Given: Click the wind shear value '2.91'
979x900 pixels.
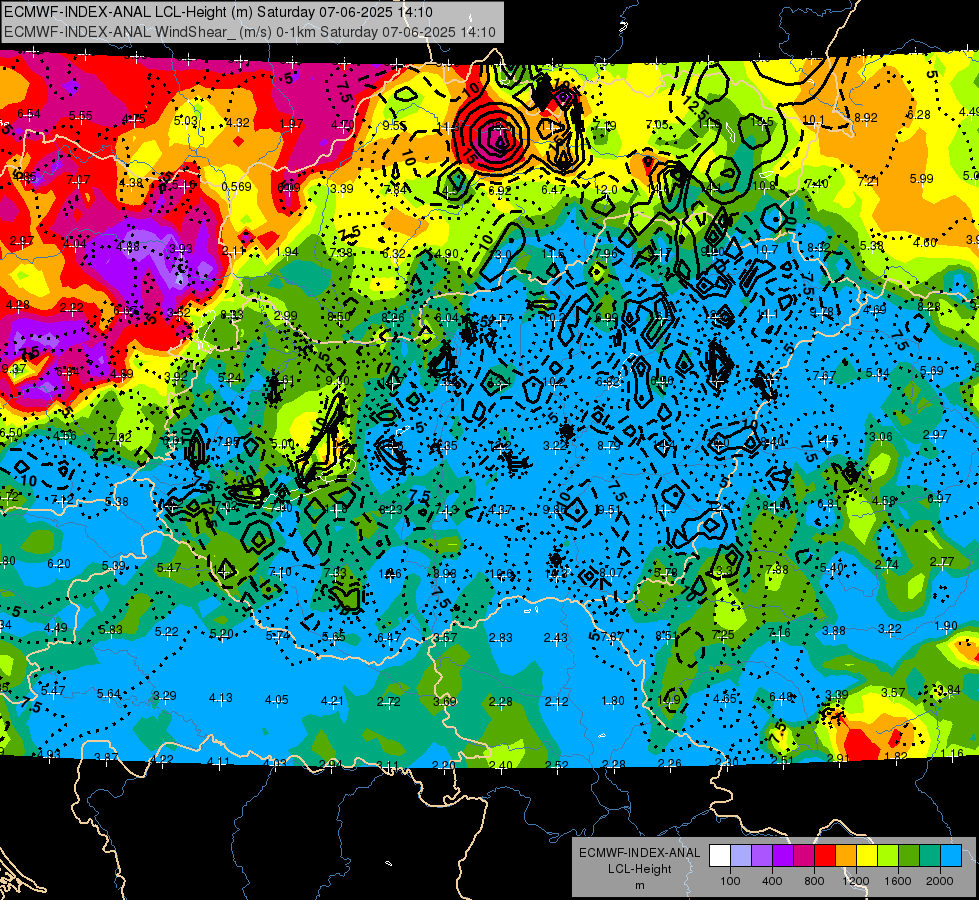Looking at the screenshot, I should tap(839, 758).
